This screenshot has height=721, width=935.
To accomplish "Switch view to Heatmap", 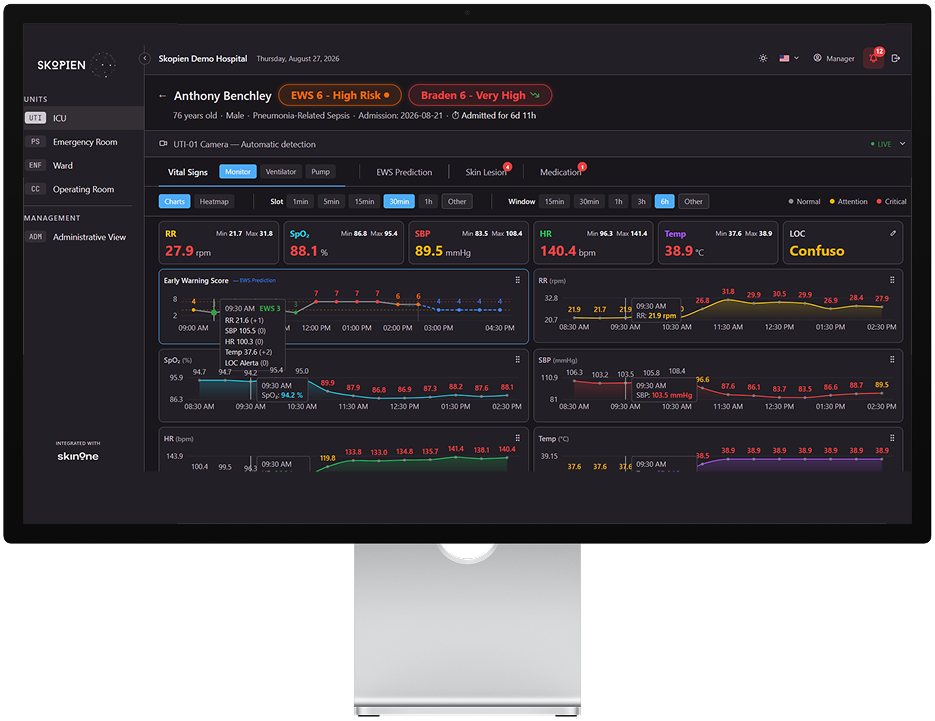I will pos(214,202).
